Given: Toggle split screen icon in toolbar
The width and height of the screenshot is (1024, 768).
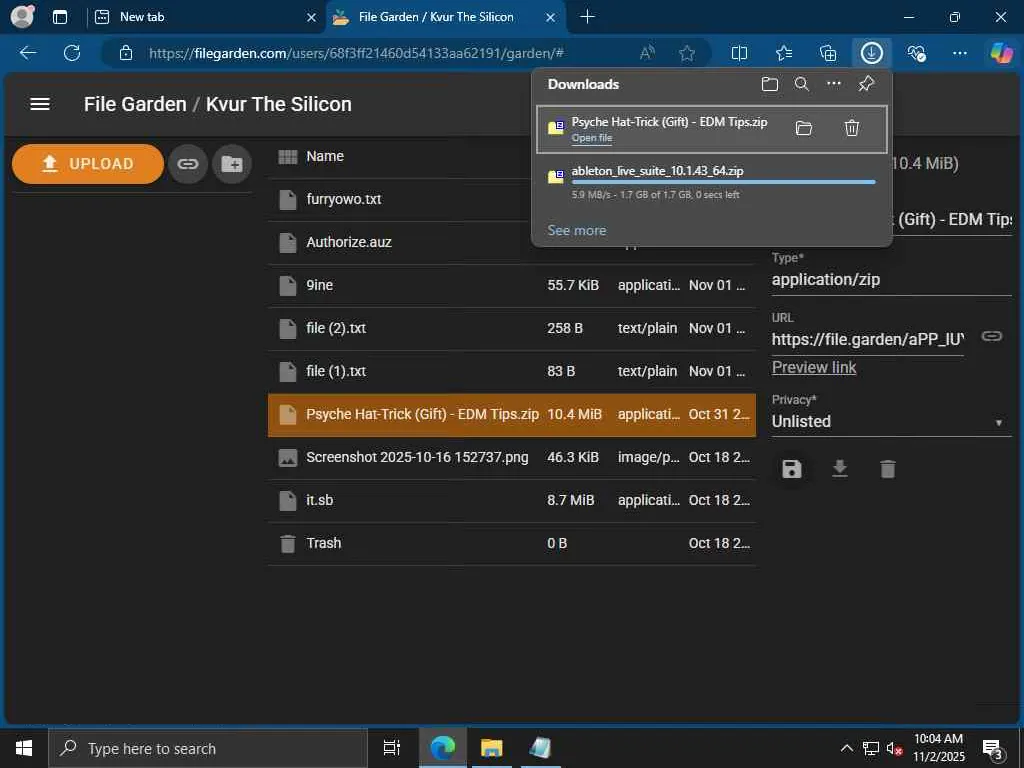Looking at the screenshot, I should pyautogui.click(x=739, y=53).
